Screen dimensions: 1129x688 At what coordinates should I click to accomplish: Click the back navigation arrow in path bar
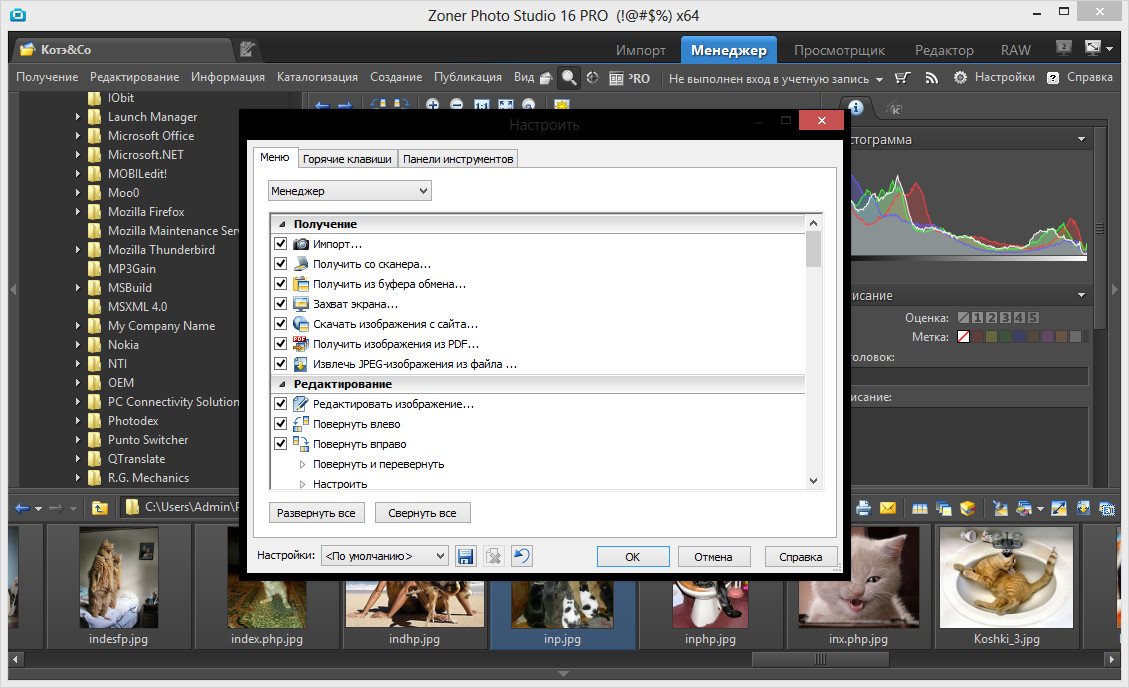tap(22, 508)
